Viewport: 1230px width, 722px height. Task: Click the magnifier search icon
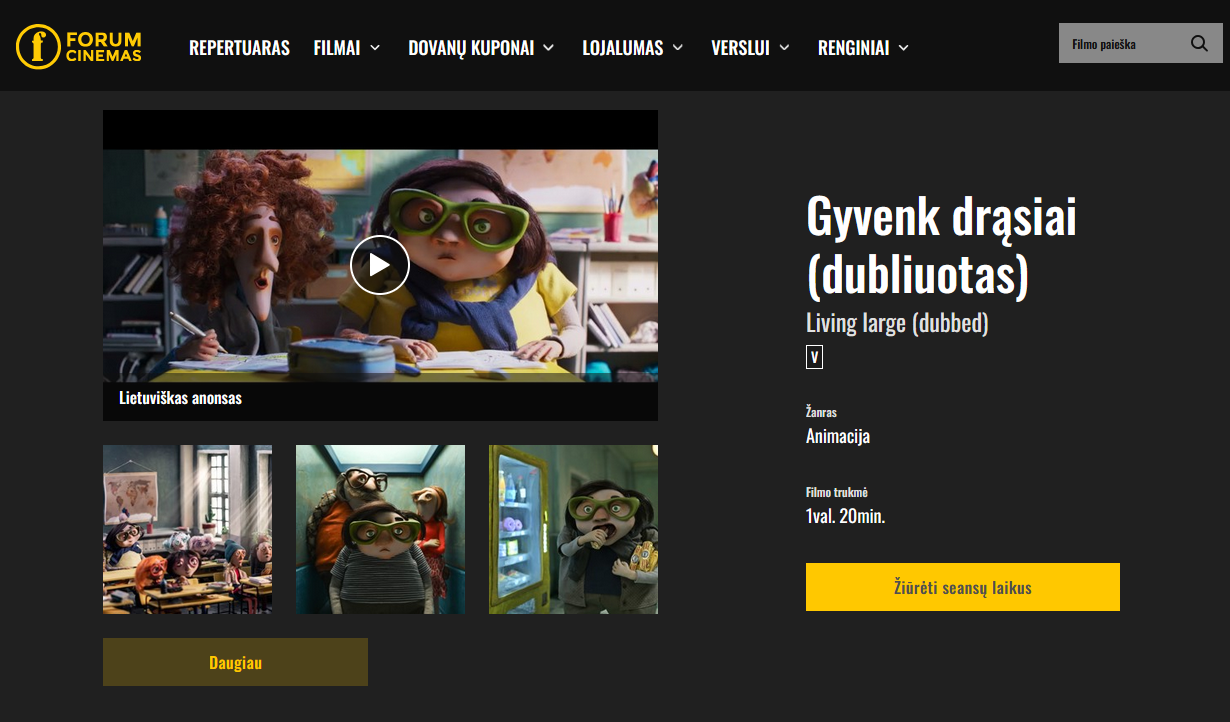(x=1199, y=44)
